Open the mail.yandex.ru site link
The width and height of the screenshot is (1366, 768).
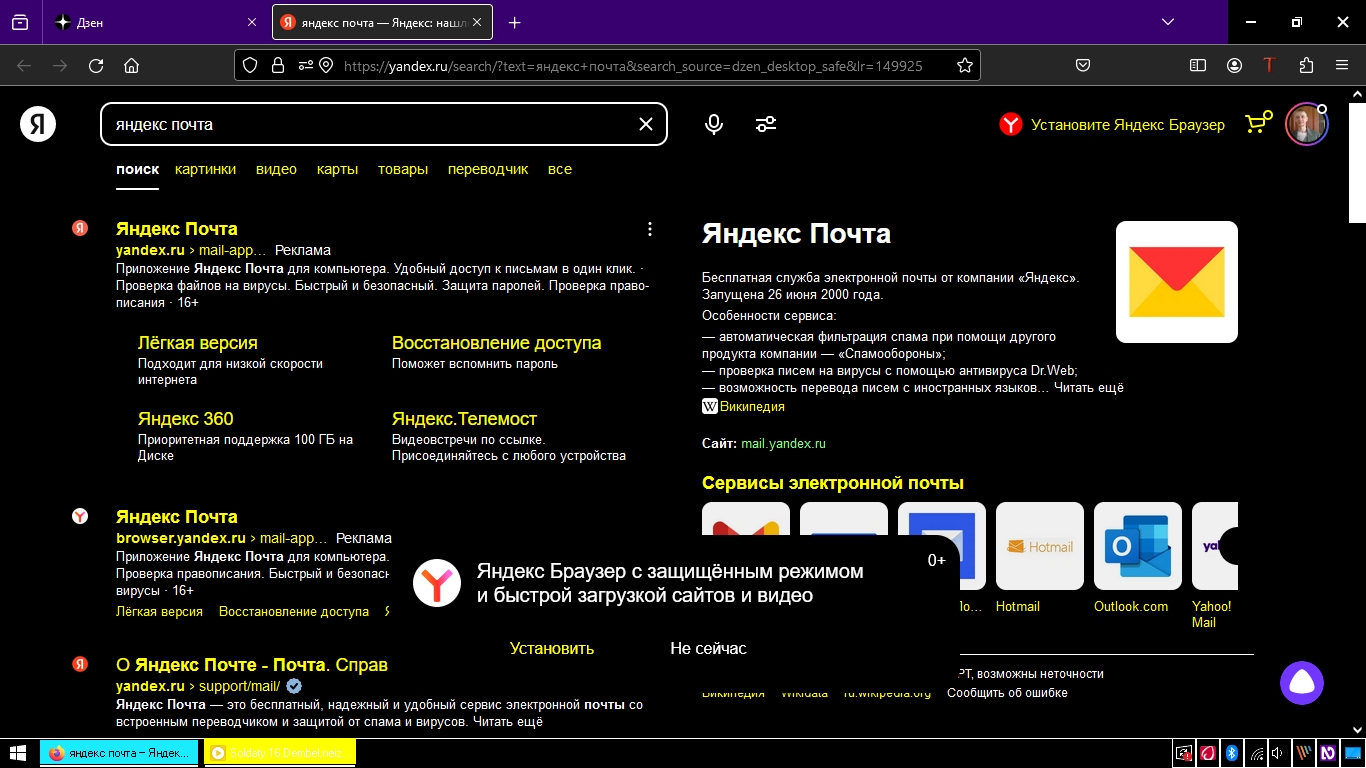783,443
